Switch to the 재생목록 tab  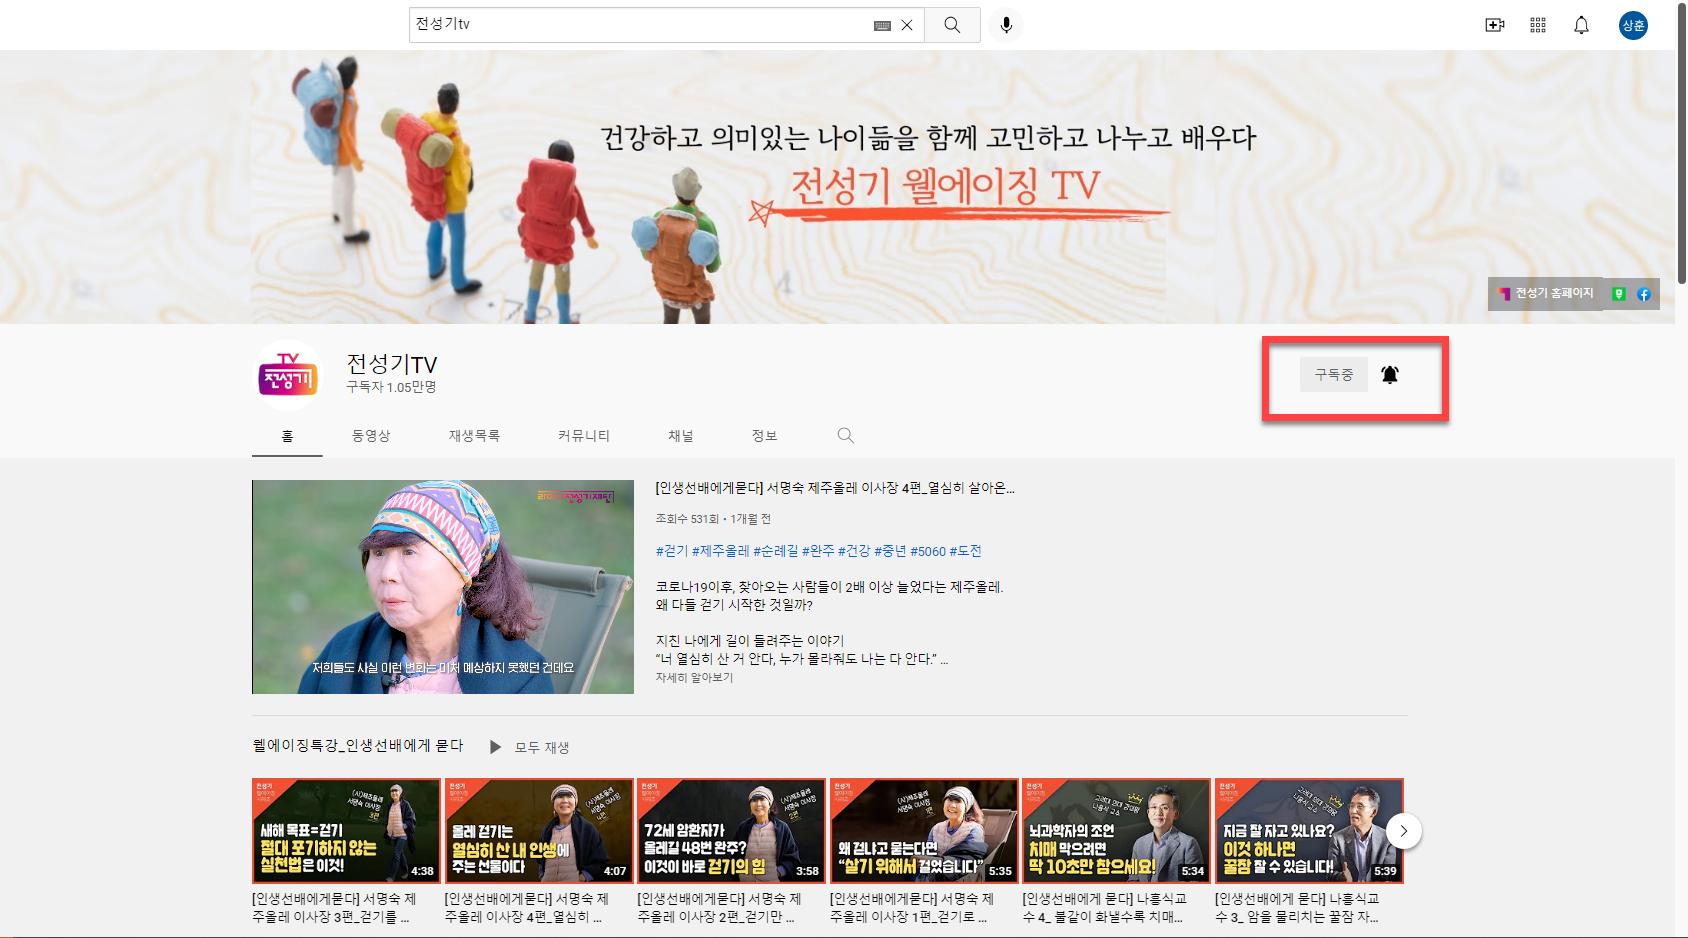click(x=474, y=436)
